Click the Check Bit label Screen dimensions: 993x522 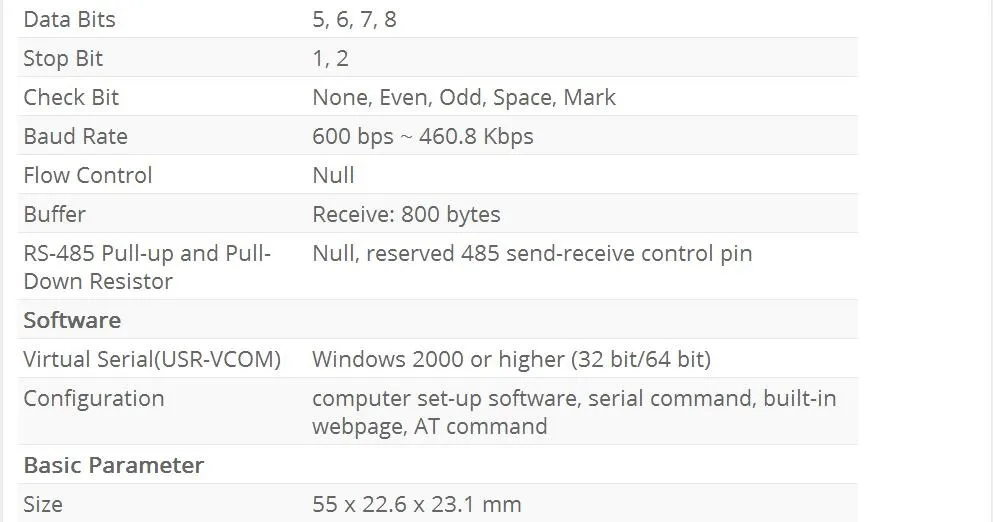71,98
